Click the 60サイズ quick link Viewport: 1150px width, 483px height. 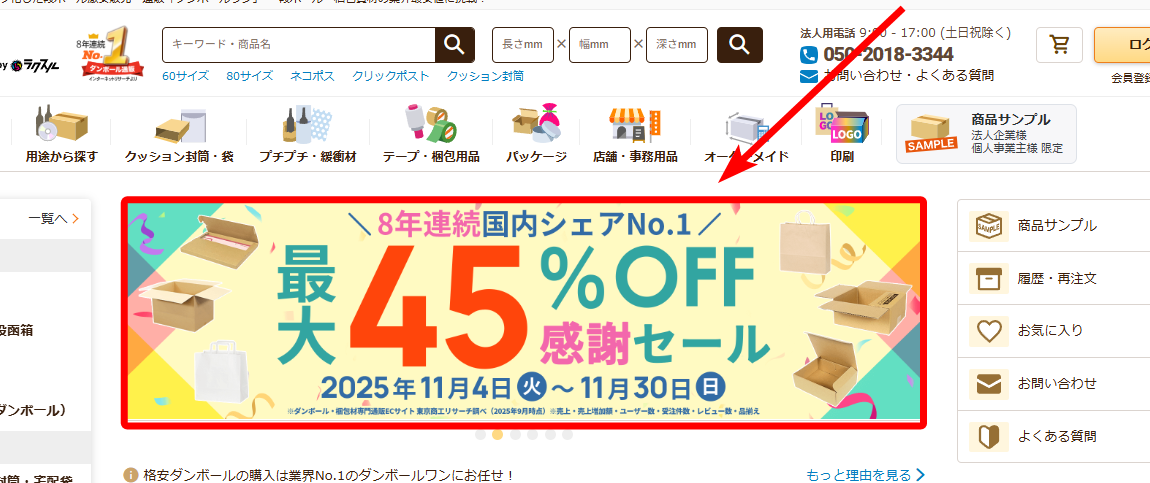pyautogui.click(x=186, y=75)
